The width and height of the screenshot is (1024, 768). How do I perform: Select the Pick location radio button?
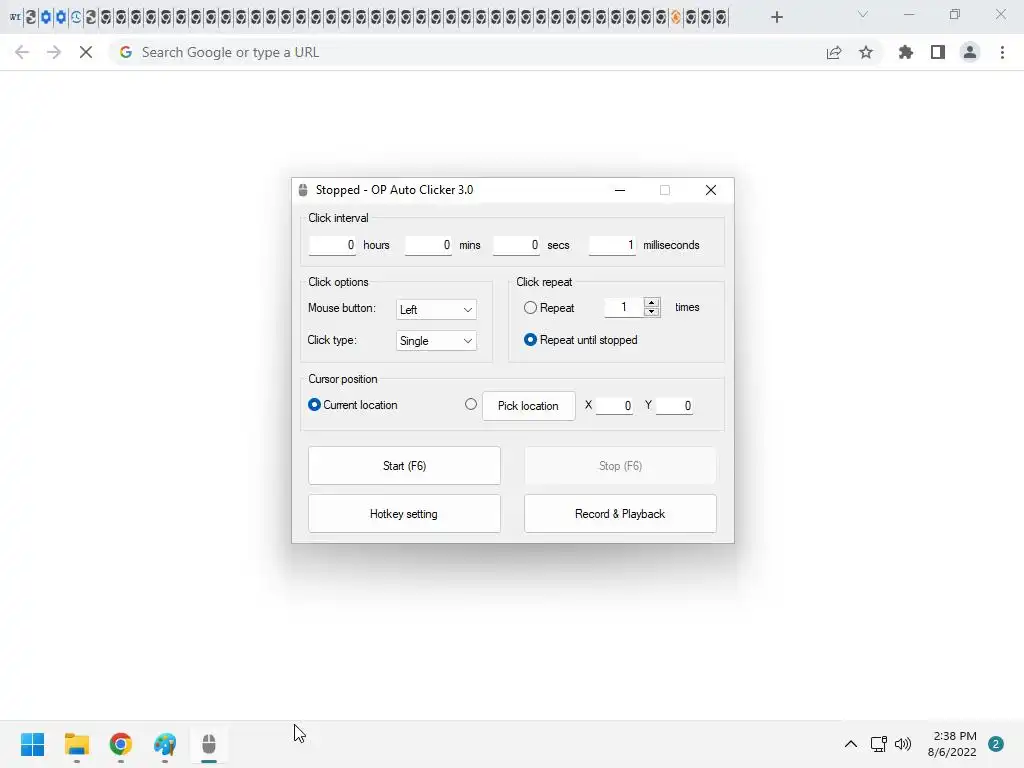(x=471, y=404)
